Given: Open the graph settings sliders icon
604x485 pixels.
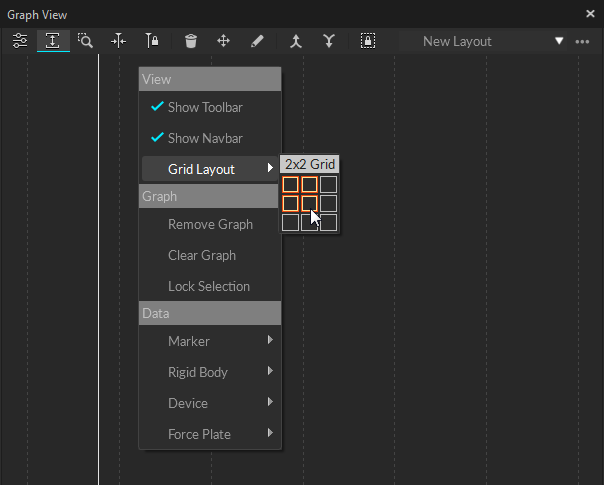Looking at the screenshot, I should coord(20,41).
